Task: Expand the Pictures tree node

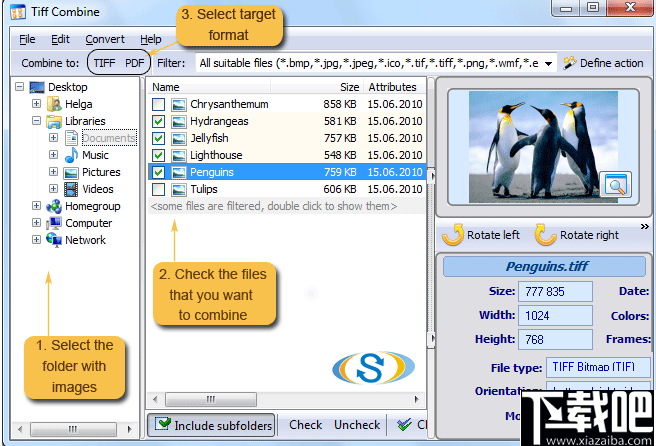Action: pos(53,172)
